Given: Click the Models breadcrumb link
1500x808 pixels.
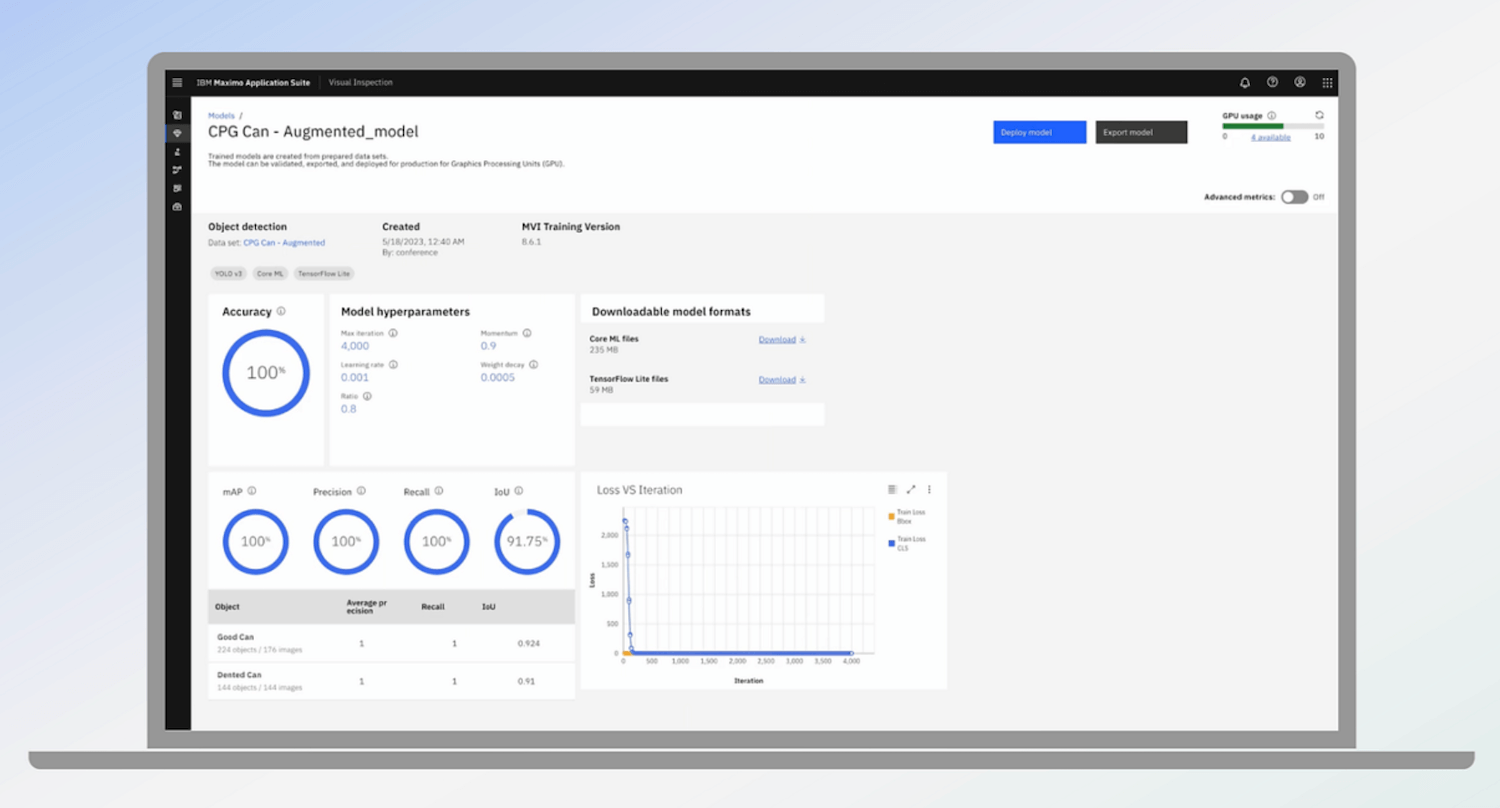Looking at the screenshot, I should click(x=221, y=115).
